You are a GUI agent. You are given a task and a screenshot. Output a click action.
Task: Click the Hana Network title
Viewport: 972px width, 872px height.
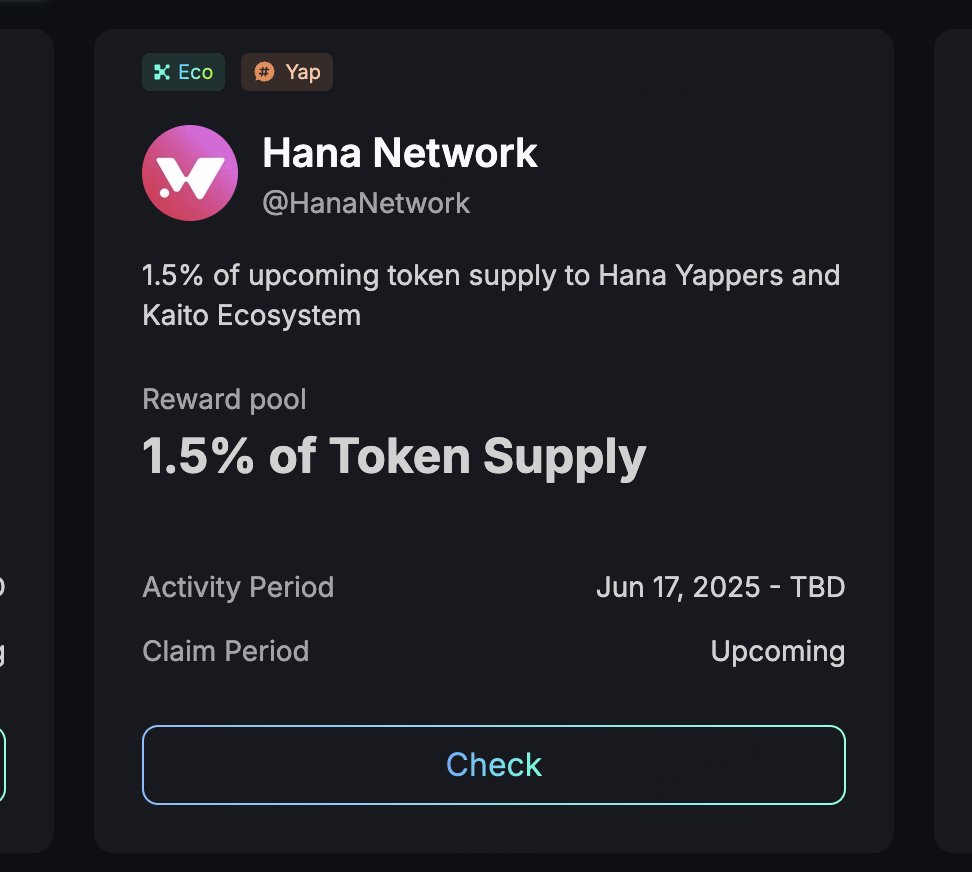[x=400, y=152]
